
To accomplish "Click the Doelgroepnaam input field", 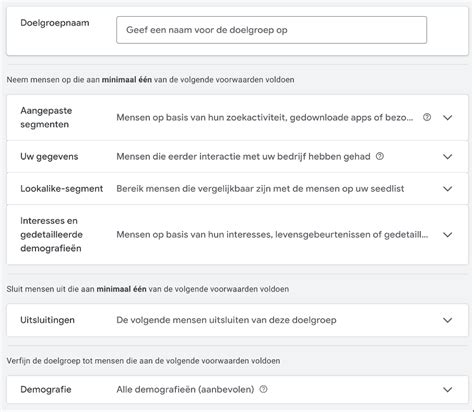I will pos(271,30).
